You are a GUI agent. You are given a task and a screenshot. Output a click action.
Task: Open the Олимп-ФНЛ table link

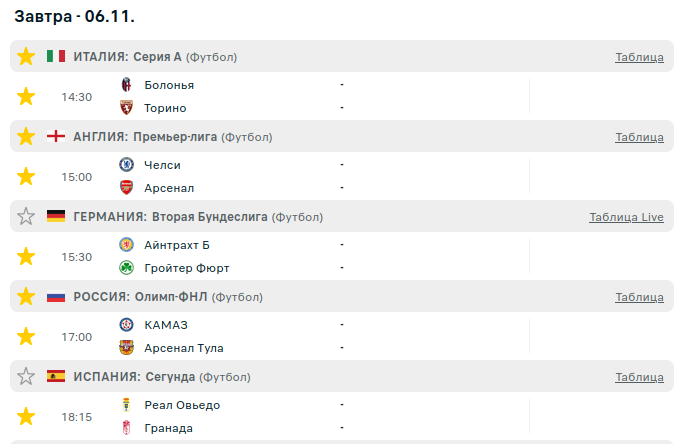pos(639,297)
